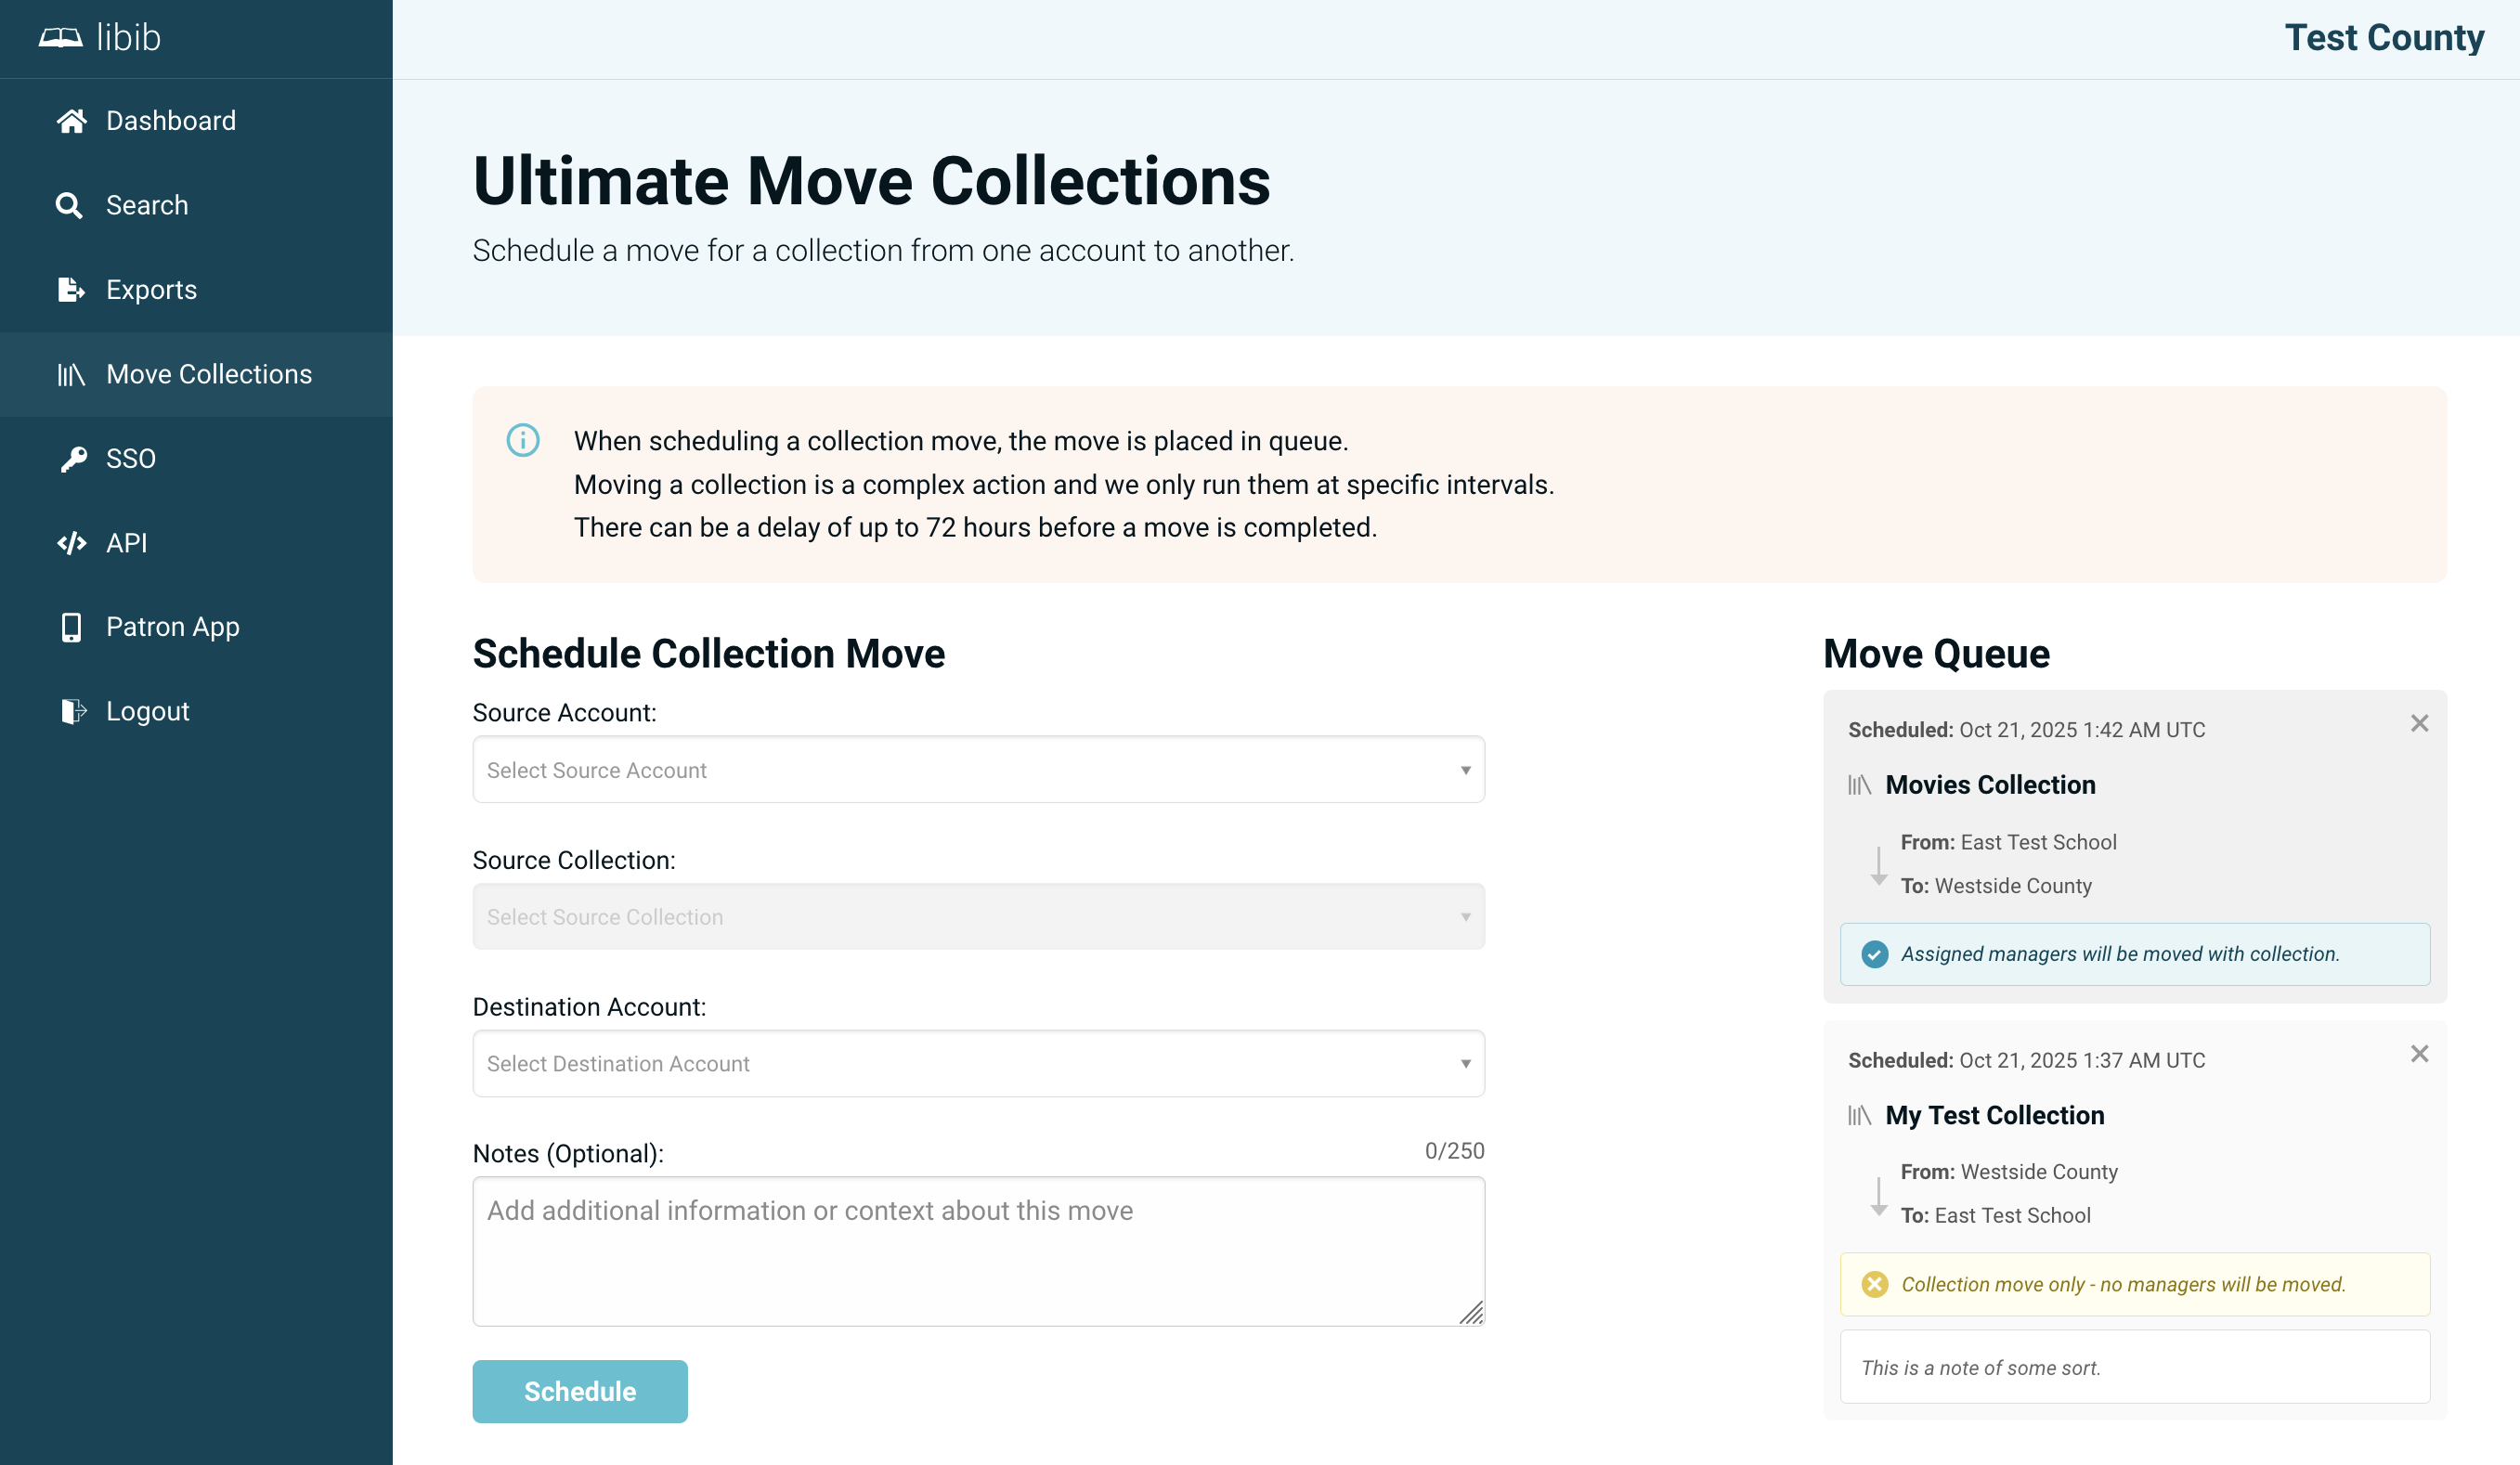
Task: Click the Schedule button
Action: [x=580, y=1391]
